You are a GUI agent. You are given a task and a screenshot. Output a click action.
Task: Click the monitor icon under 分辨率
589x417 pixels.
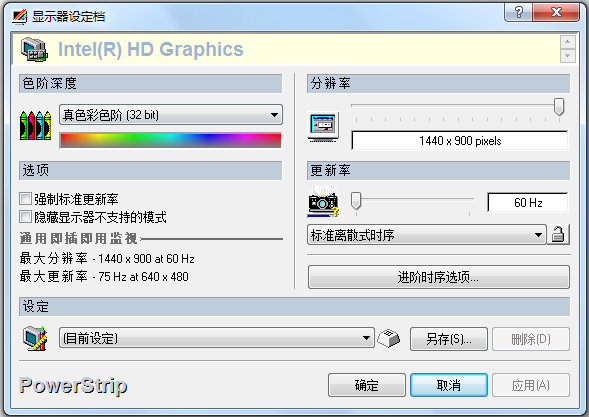tap(323, 126)
